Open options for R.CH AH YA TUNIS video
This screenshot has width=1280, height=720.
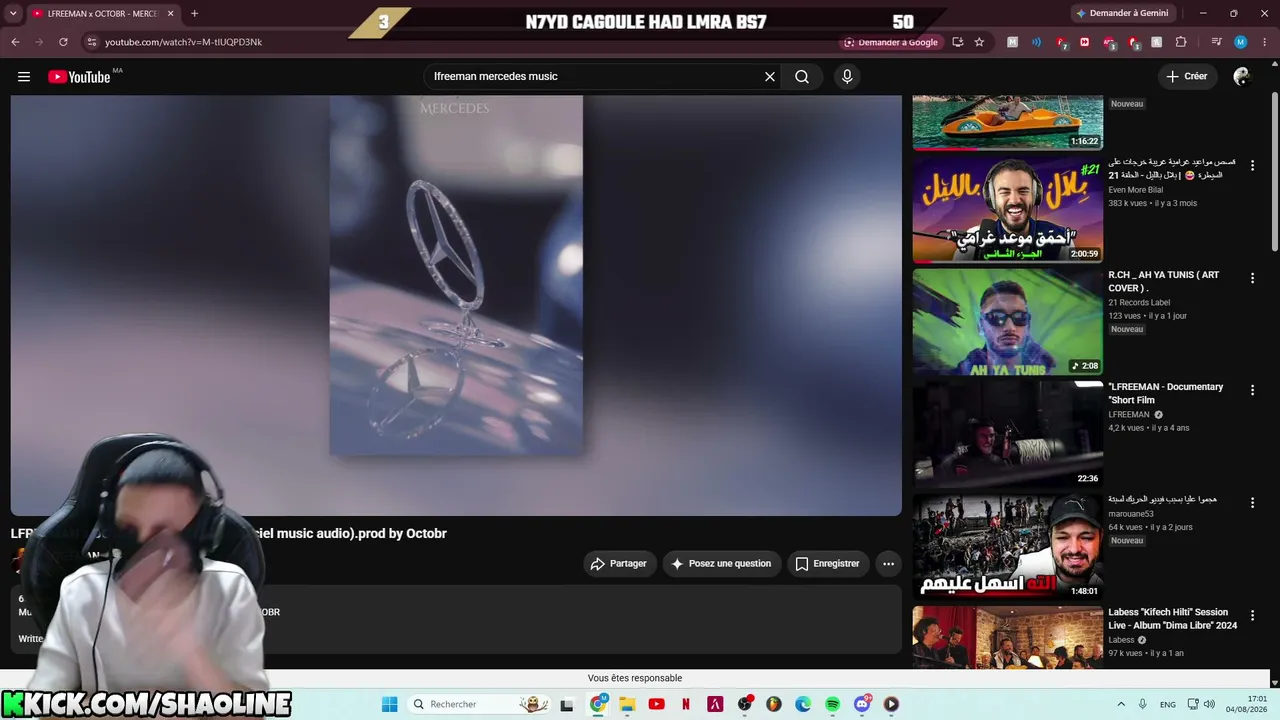[x=1252, y=278]
